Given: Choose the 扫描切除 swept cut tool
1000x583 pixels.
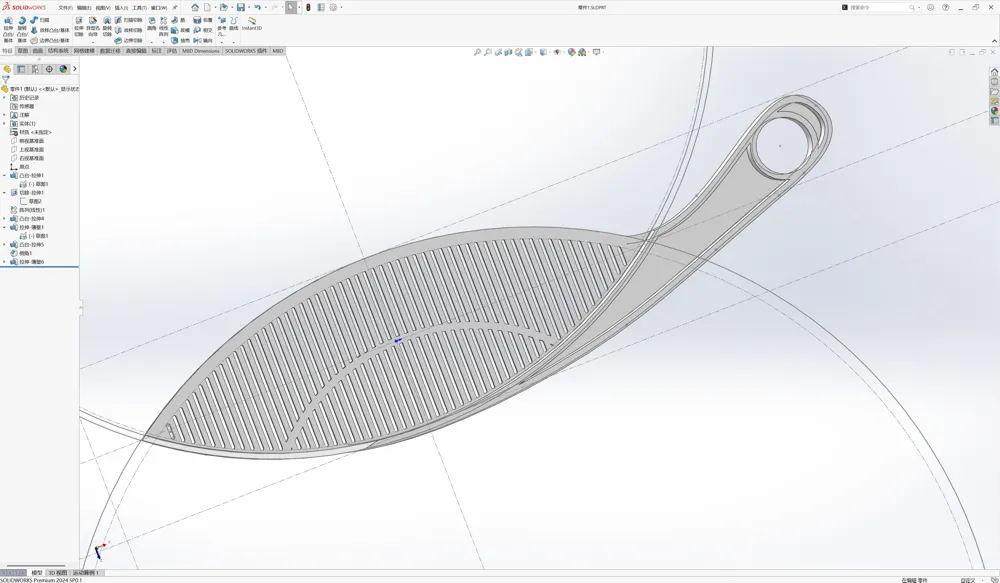Looking at the screenshot, I should [128, 20].
